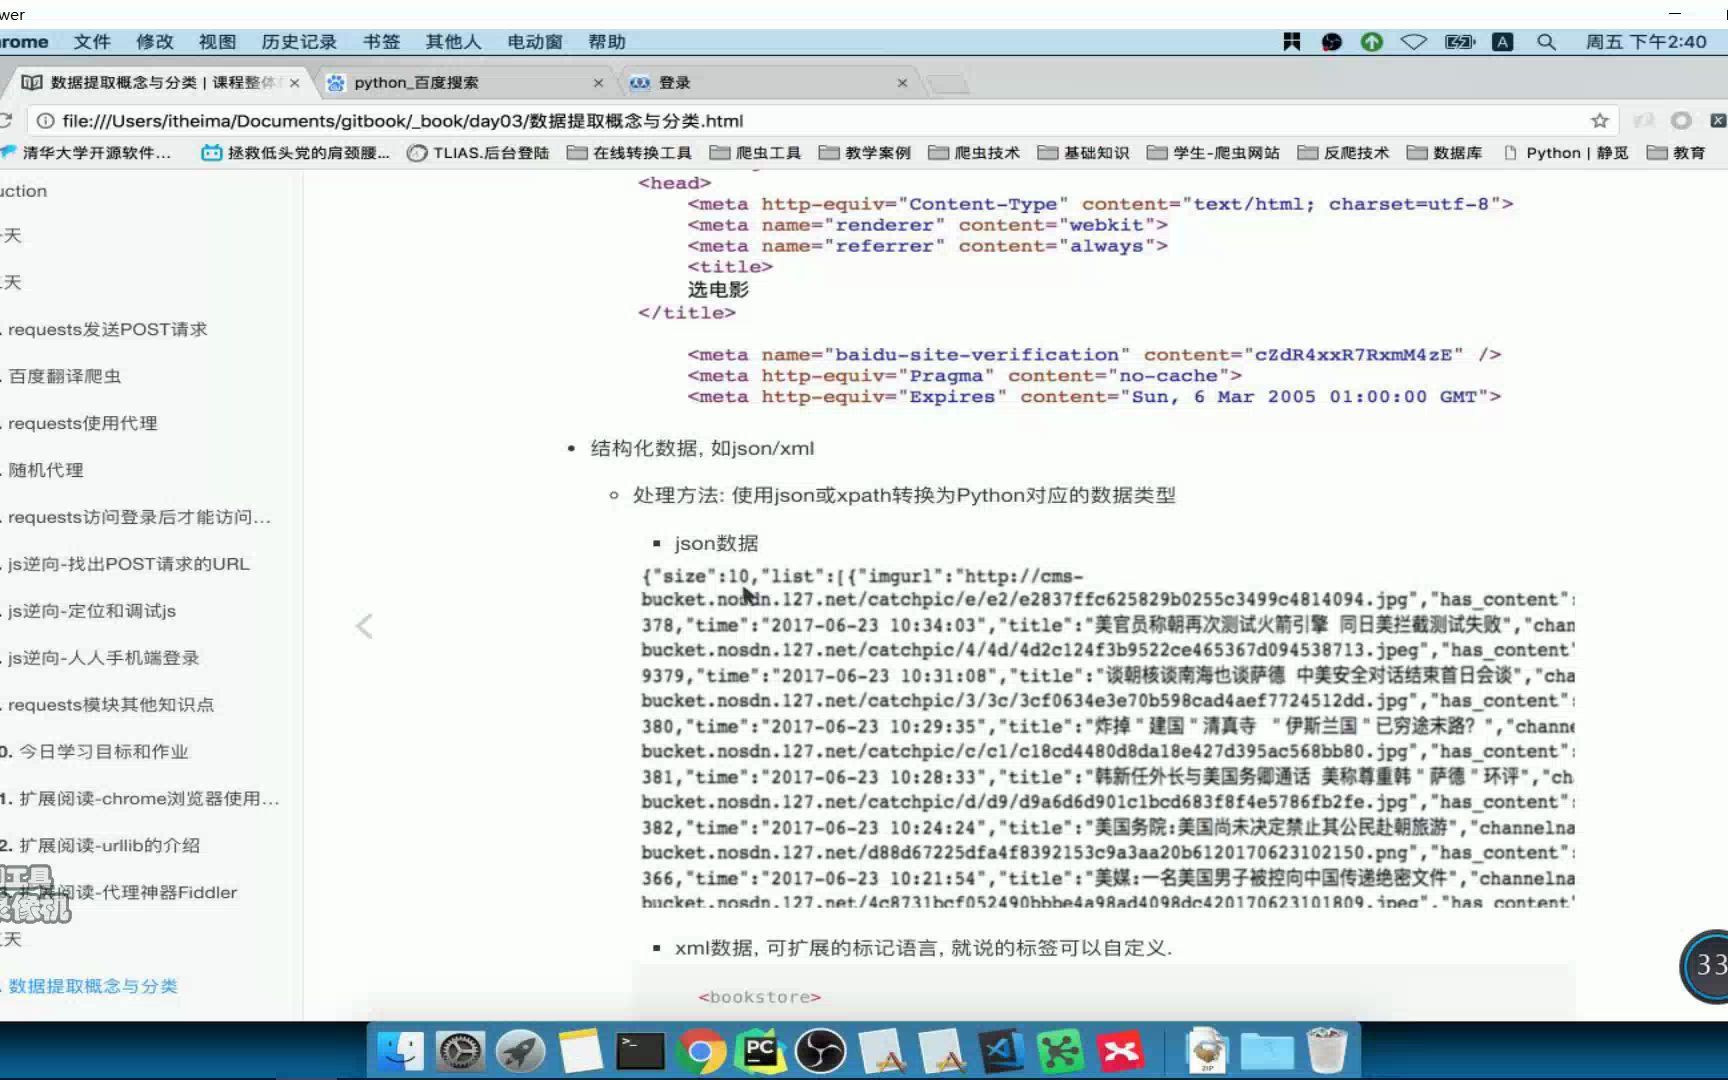Open the 历史记录 menu
The width and height of the screenshot is (1728, 1080).
pos(299,42)
